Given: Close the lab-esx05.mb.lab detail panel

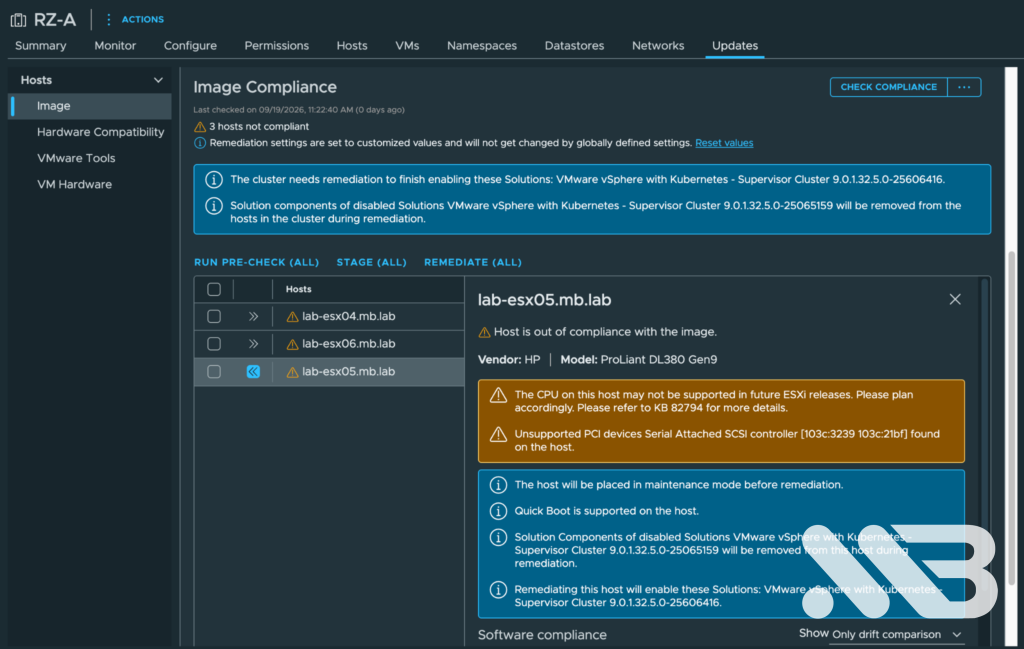Looking at the screenshot, I should click(x=955, y=299).
